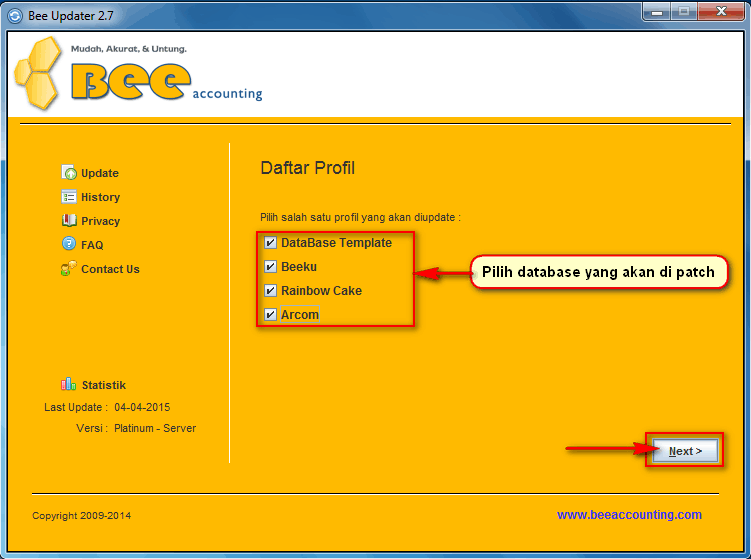This screenshot has height=559, width=751.
Task: Select the History menu text label
Action: pos(100,198)
